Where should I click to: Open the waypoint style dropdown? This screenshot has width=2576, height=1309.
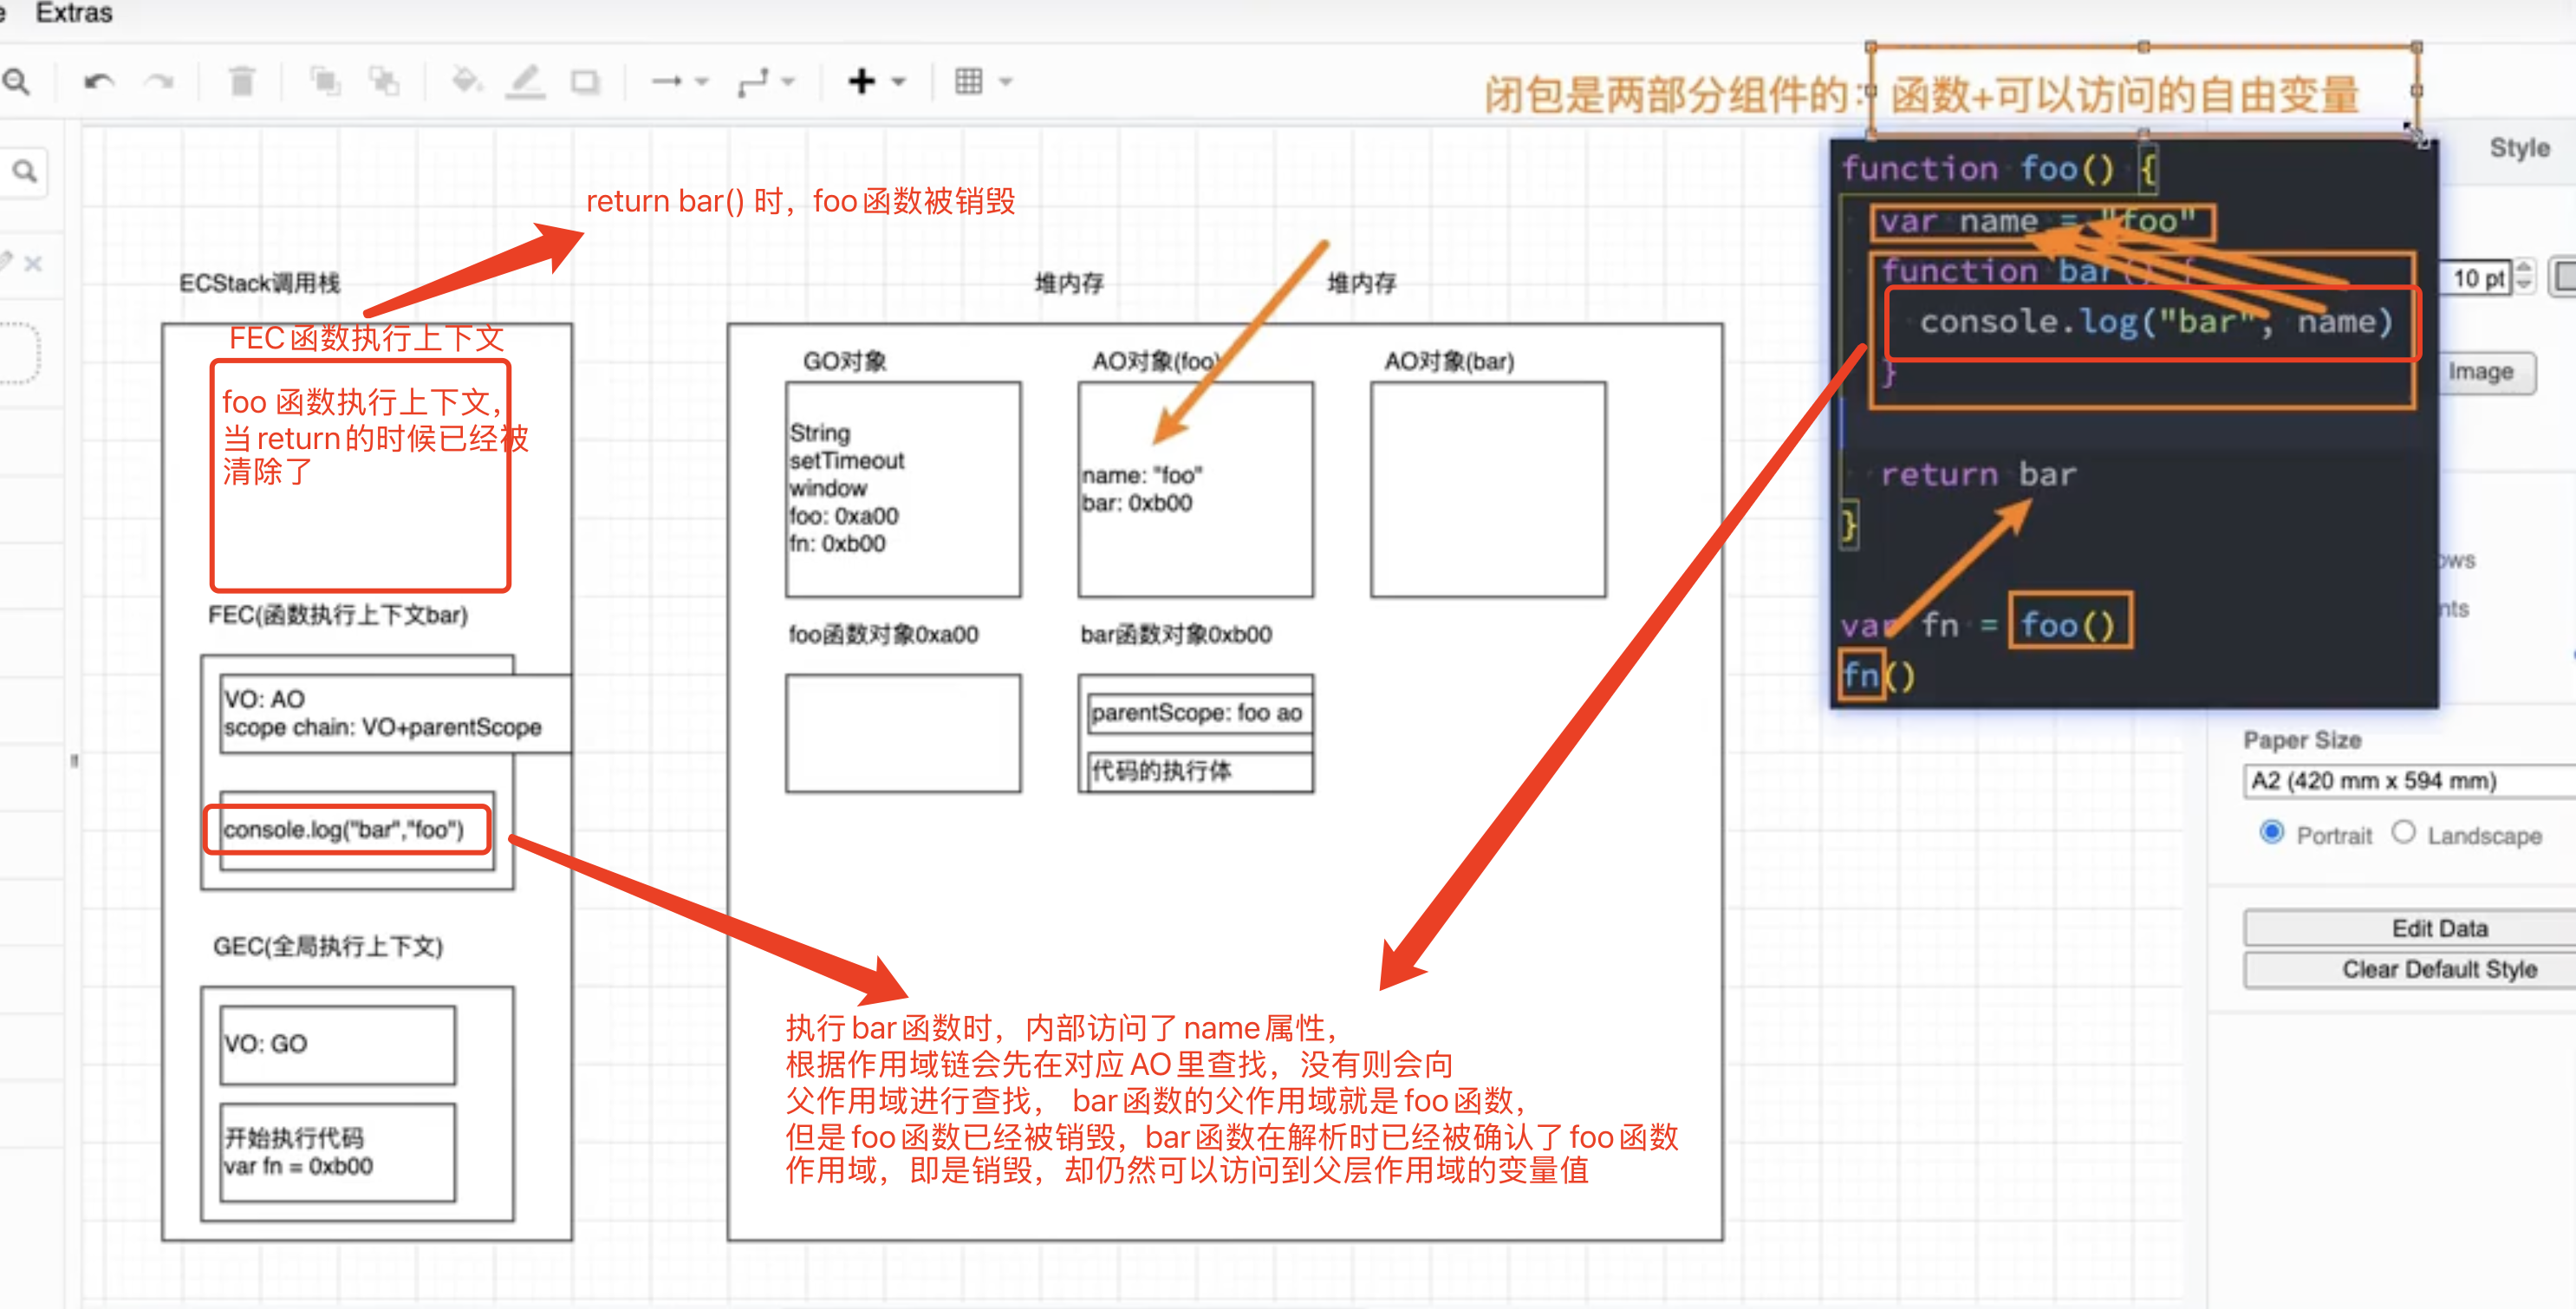tap(788, 82)
